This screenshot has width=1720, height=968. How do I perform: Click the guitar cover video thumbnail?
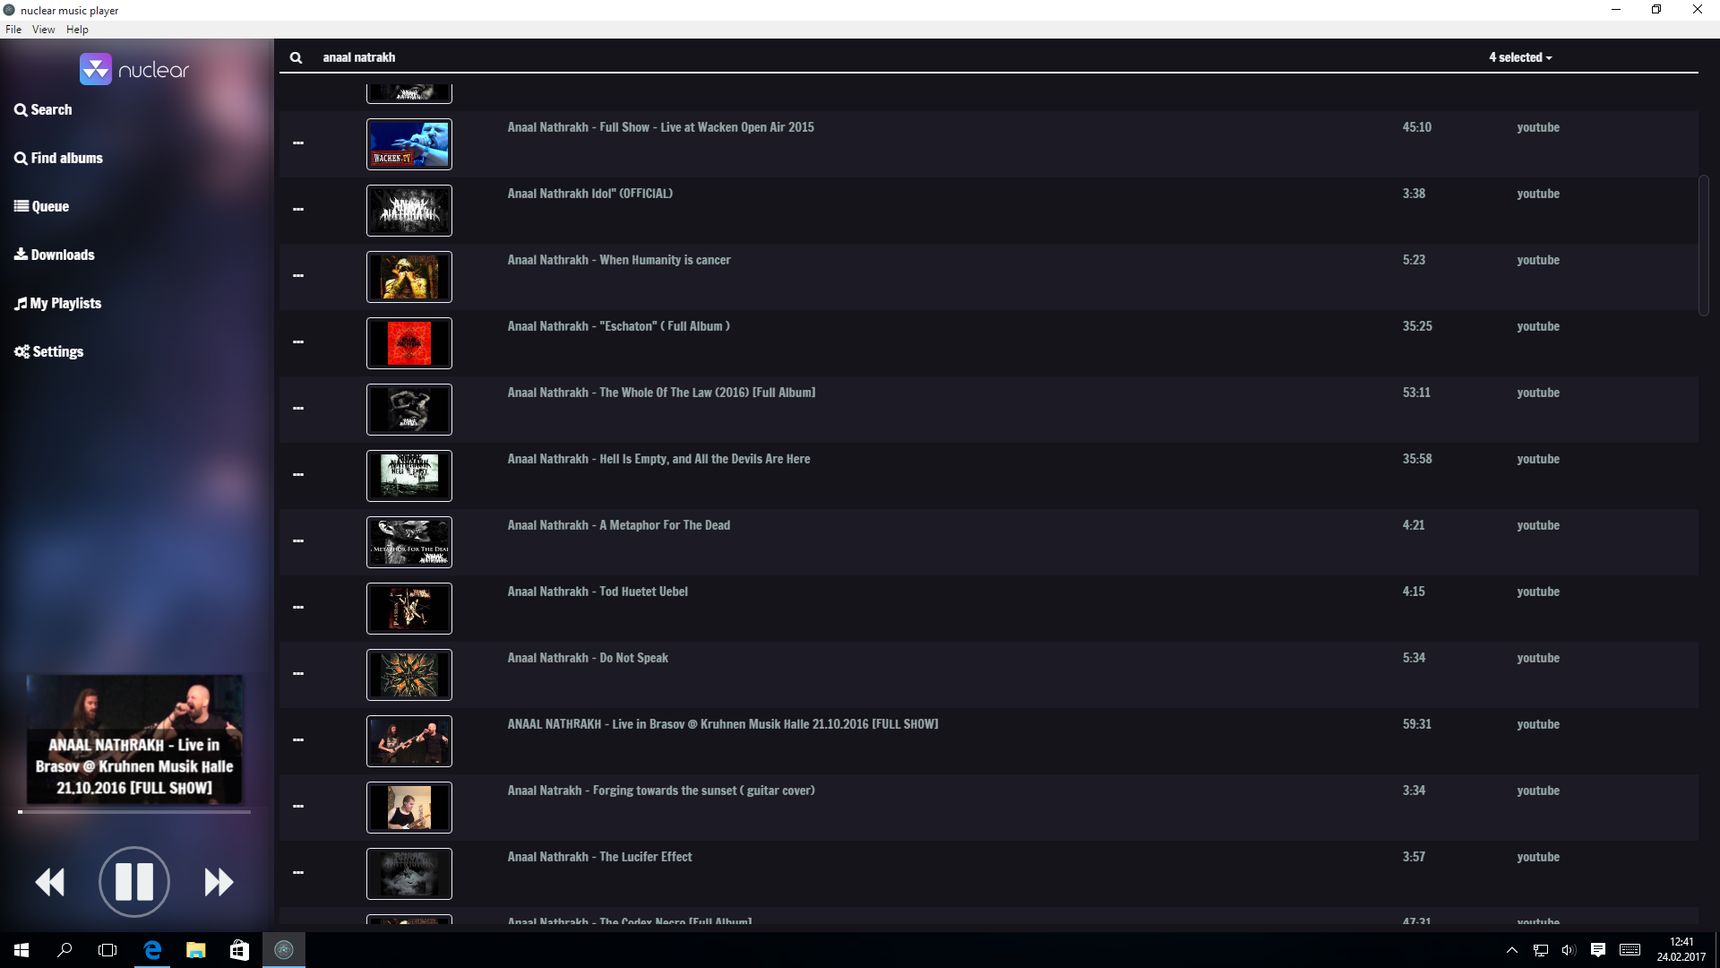point(409,807)
